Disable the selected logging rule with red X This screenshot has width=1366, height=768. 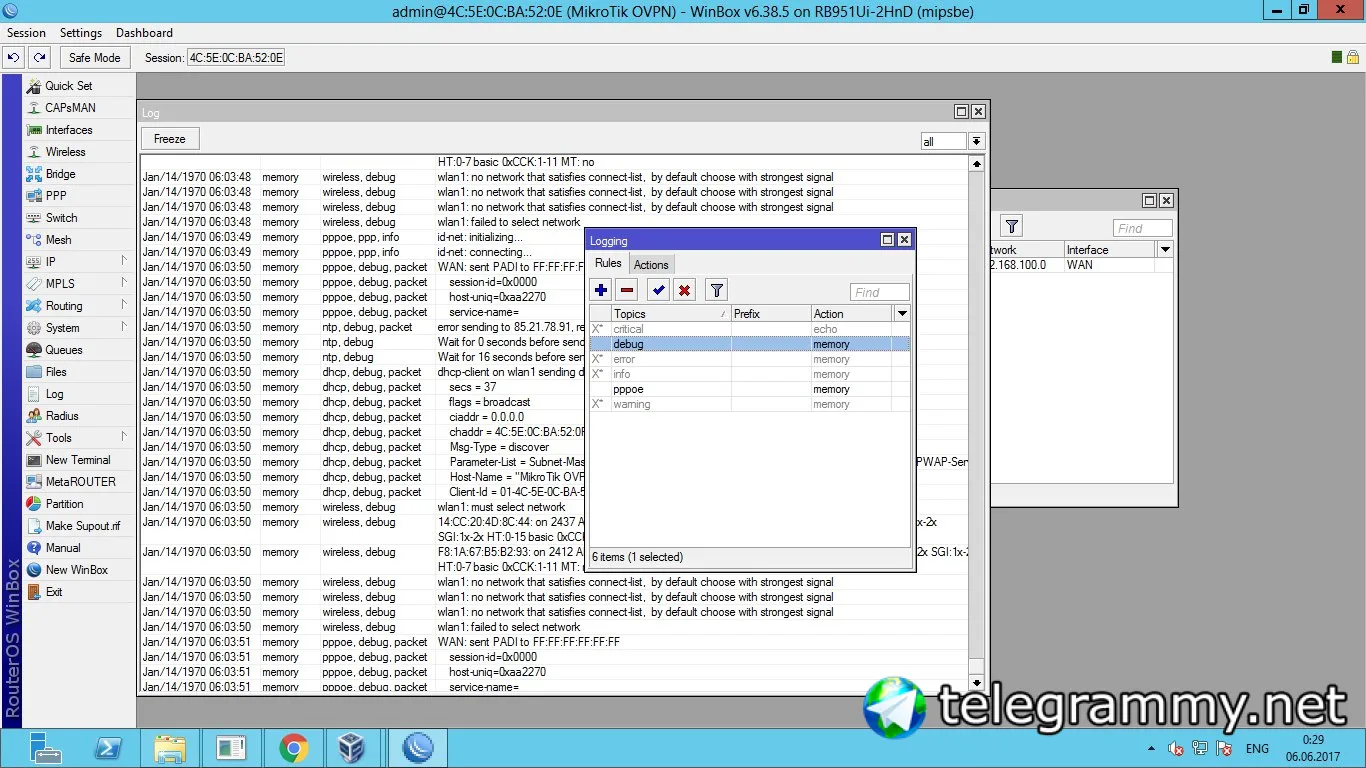[x=684, y=291]
